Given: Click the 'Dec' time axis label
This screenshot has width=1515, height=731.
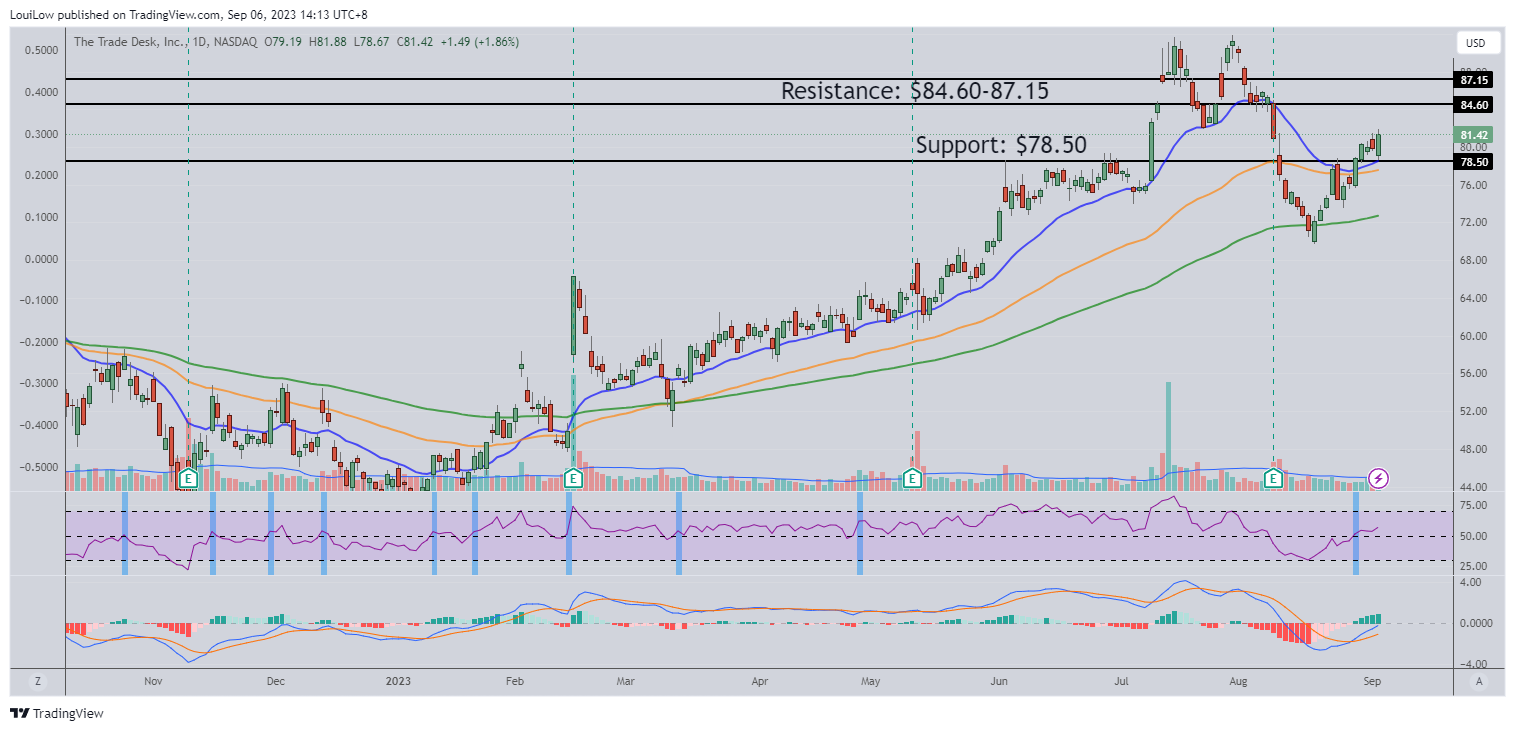Looking at the screenshot, I should [x=276, y=681].
